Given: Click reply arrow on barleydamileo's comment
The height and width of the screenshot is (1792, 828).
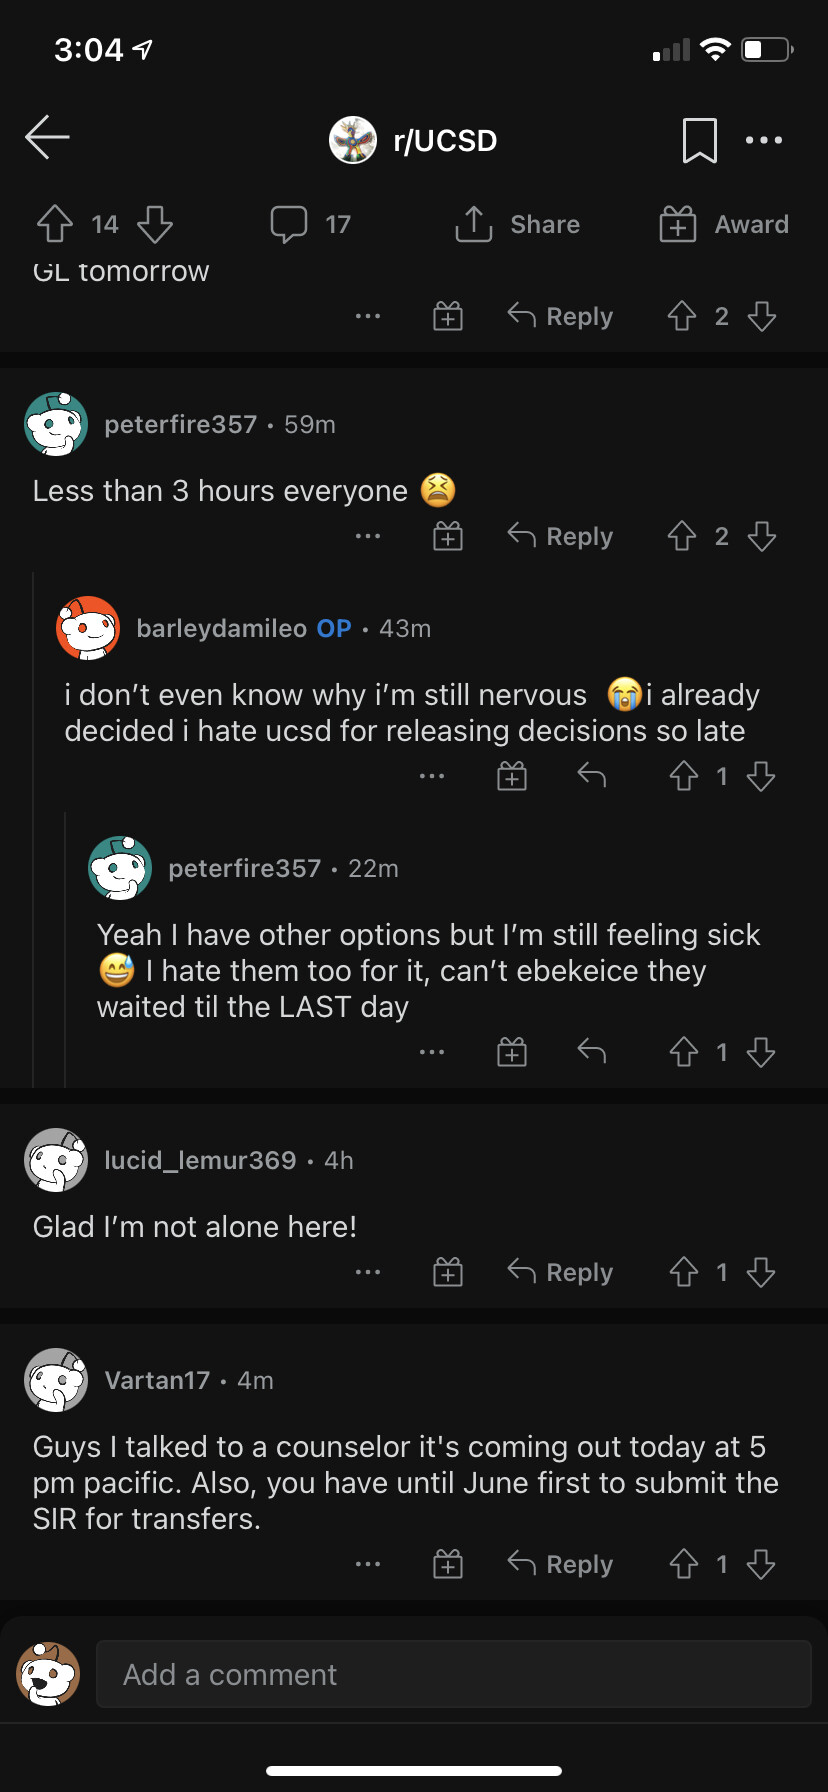Looking at the screenshot, I should point(592,775).
